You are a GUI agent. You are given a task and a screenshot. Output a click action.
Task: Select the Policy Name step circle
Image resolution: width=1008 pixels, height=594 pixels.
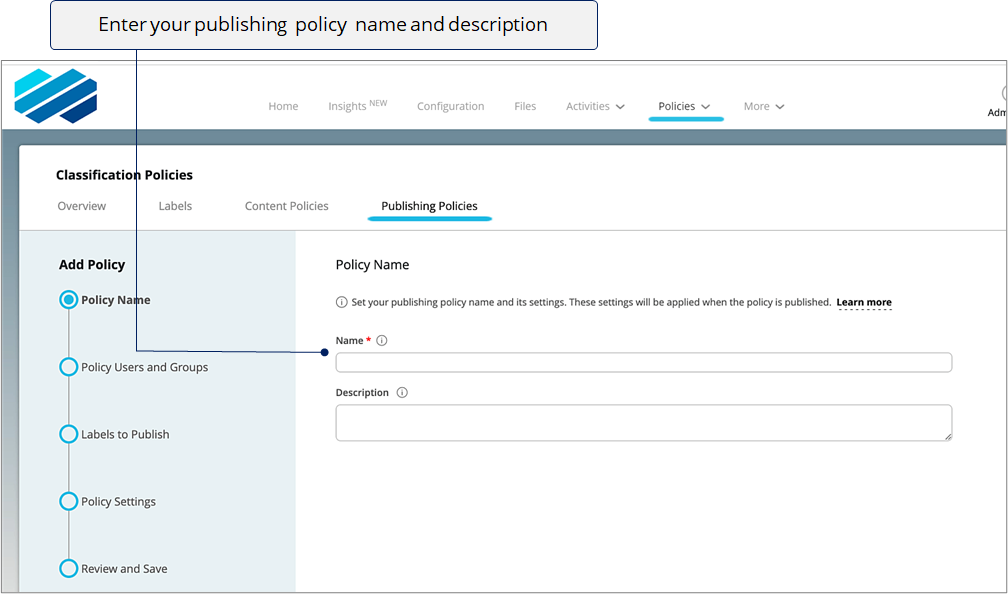tap(68, 300)
